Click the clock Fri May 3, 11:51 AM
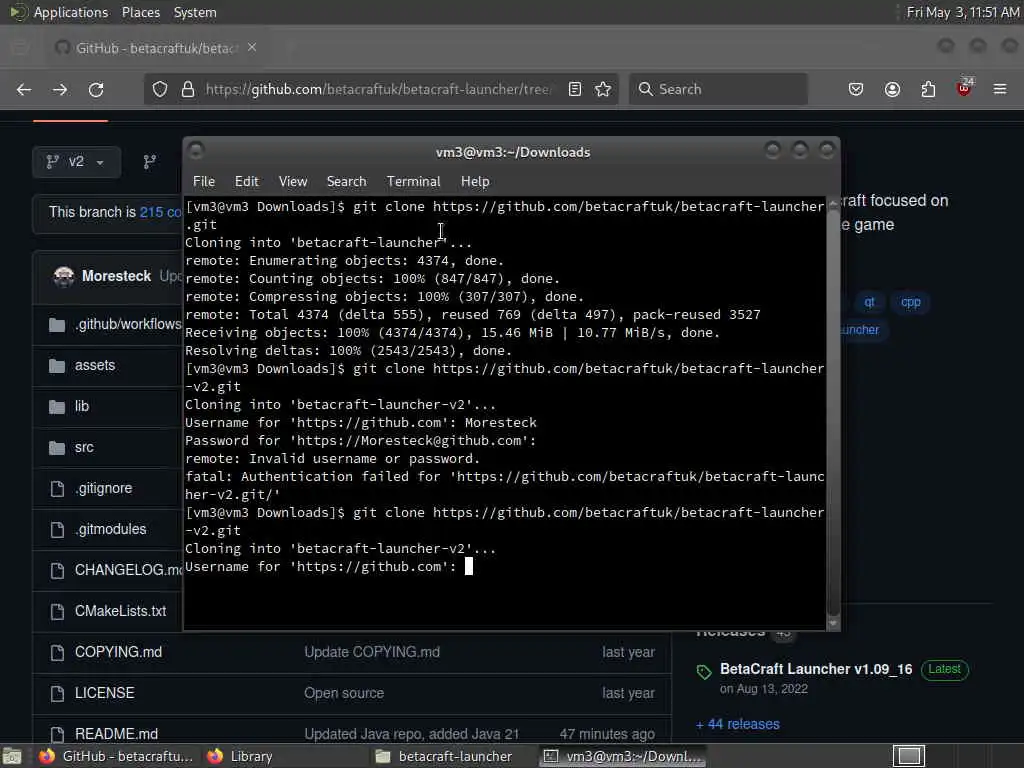This screenshot has height=768, width=1024. 963,12
